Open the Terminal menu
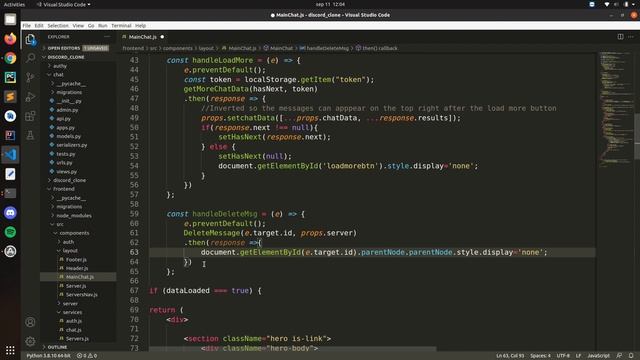This screenshot has width=640, height=360. 121,26
